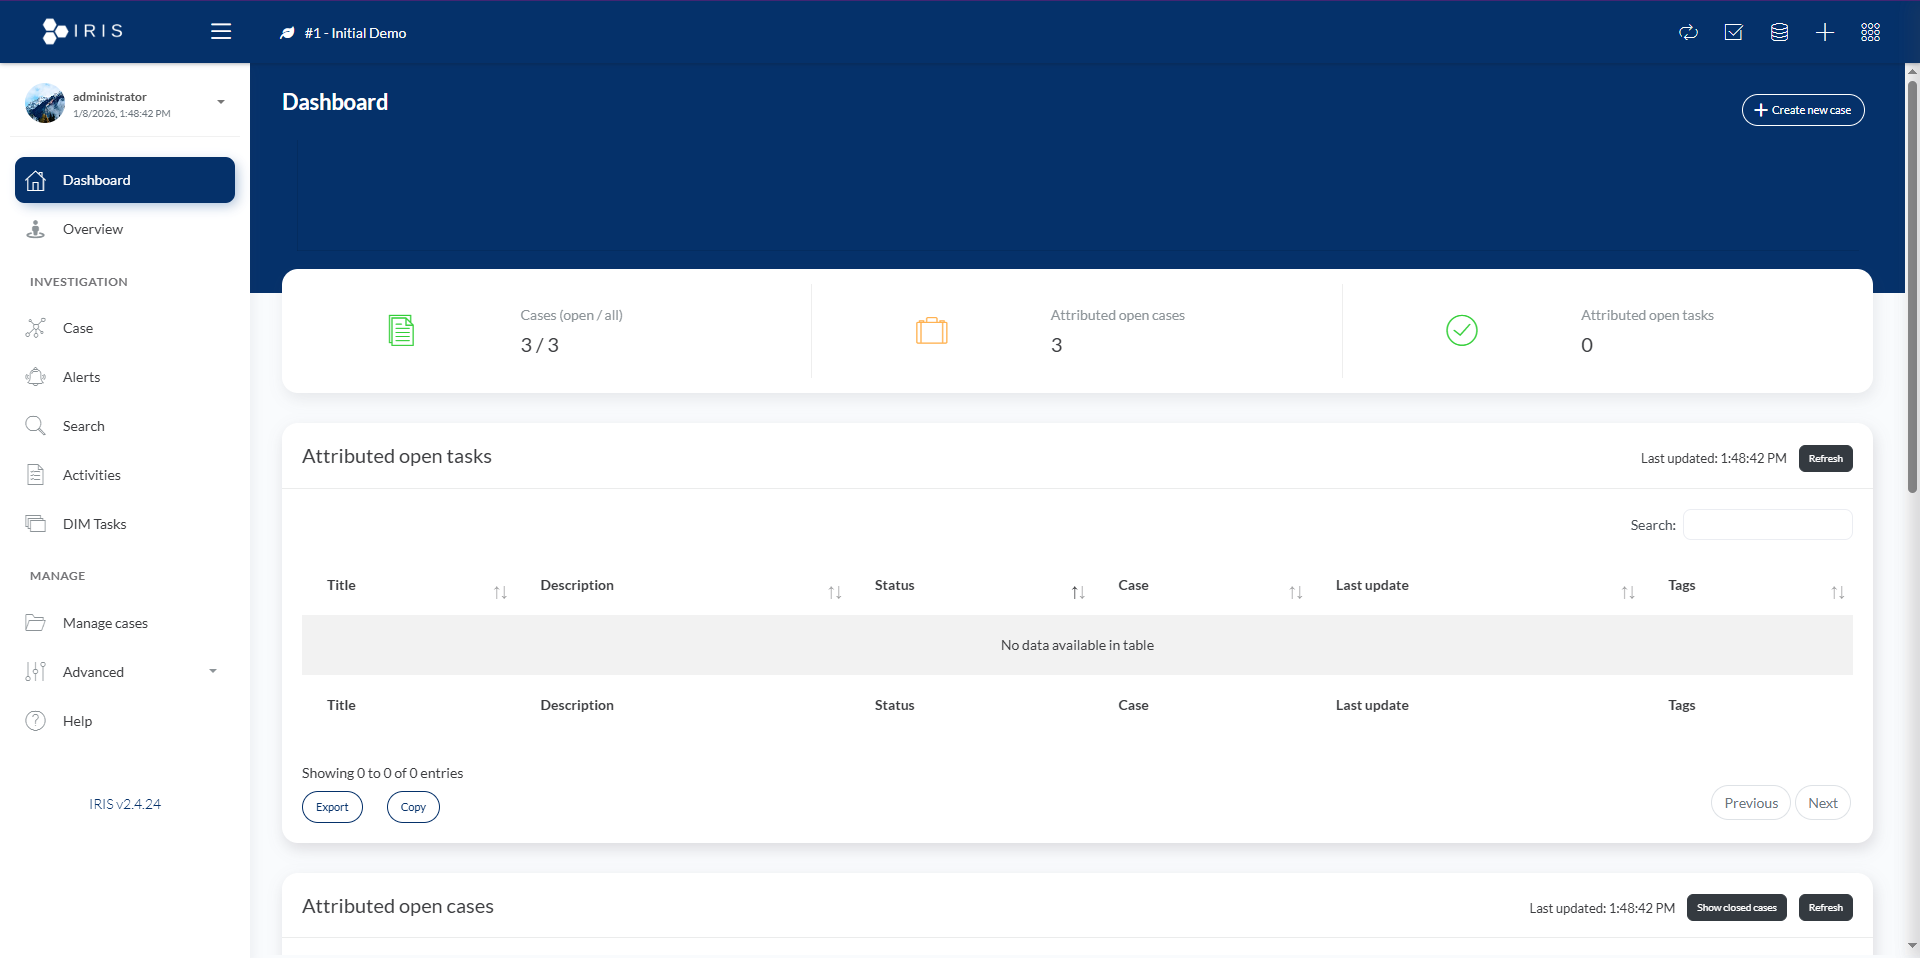Click the administrator avatar picture
The width and height of the screenshot is (1920, 958).
click(45, 103)
